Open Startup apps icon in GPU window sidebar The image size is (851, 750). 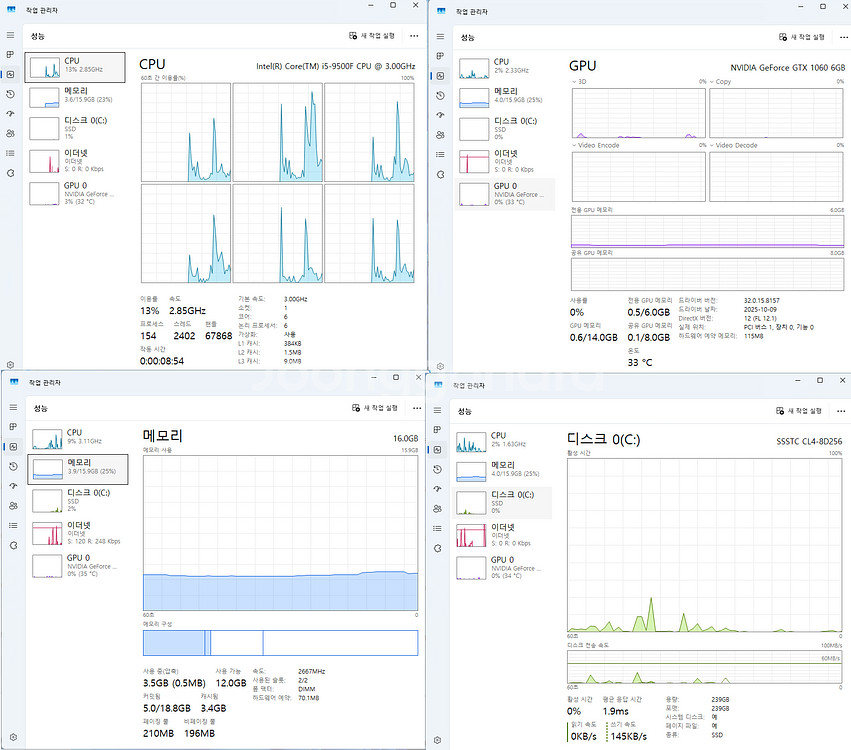439,114
